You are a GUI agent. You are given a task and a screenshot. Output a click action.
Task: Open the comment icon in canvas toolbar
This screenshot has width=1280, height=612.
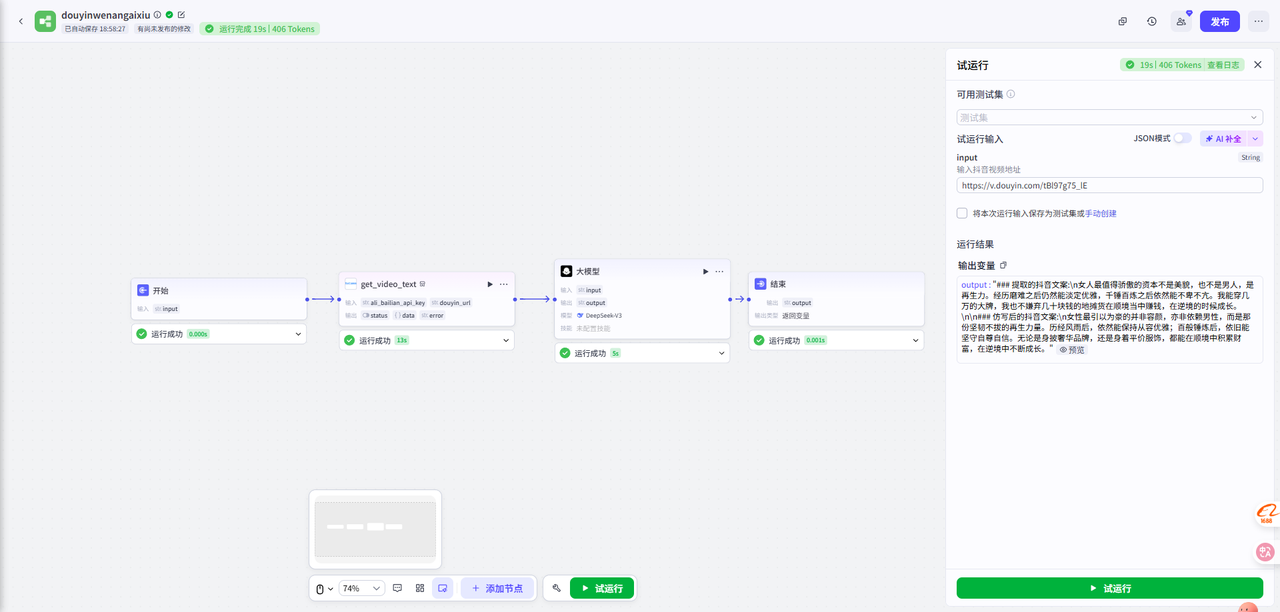[397, 588]
